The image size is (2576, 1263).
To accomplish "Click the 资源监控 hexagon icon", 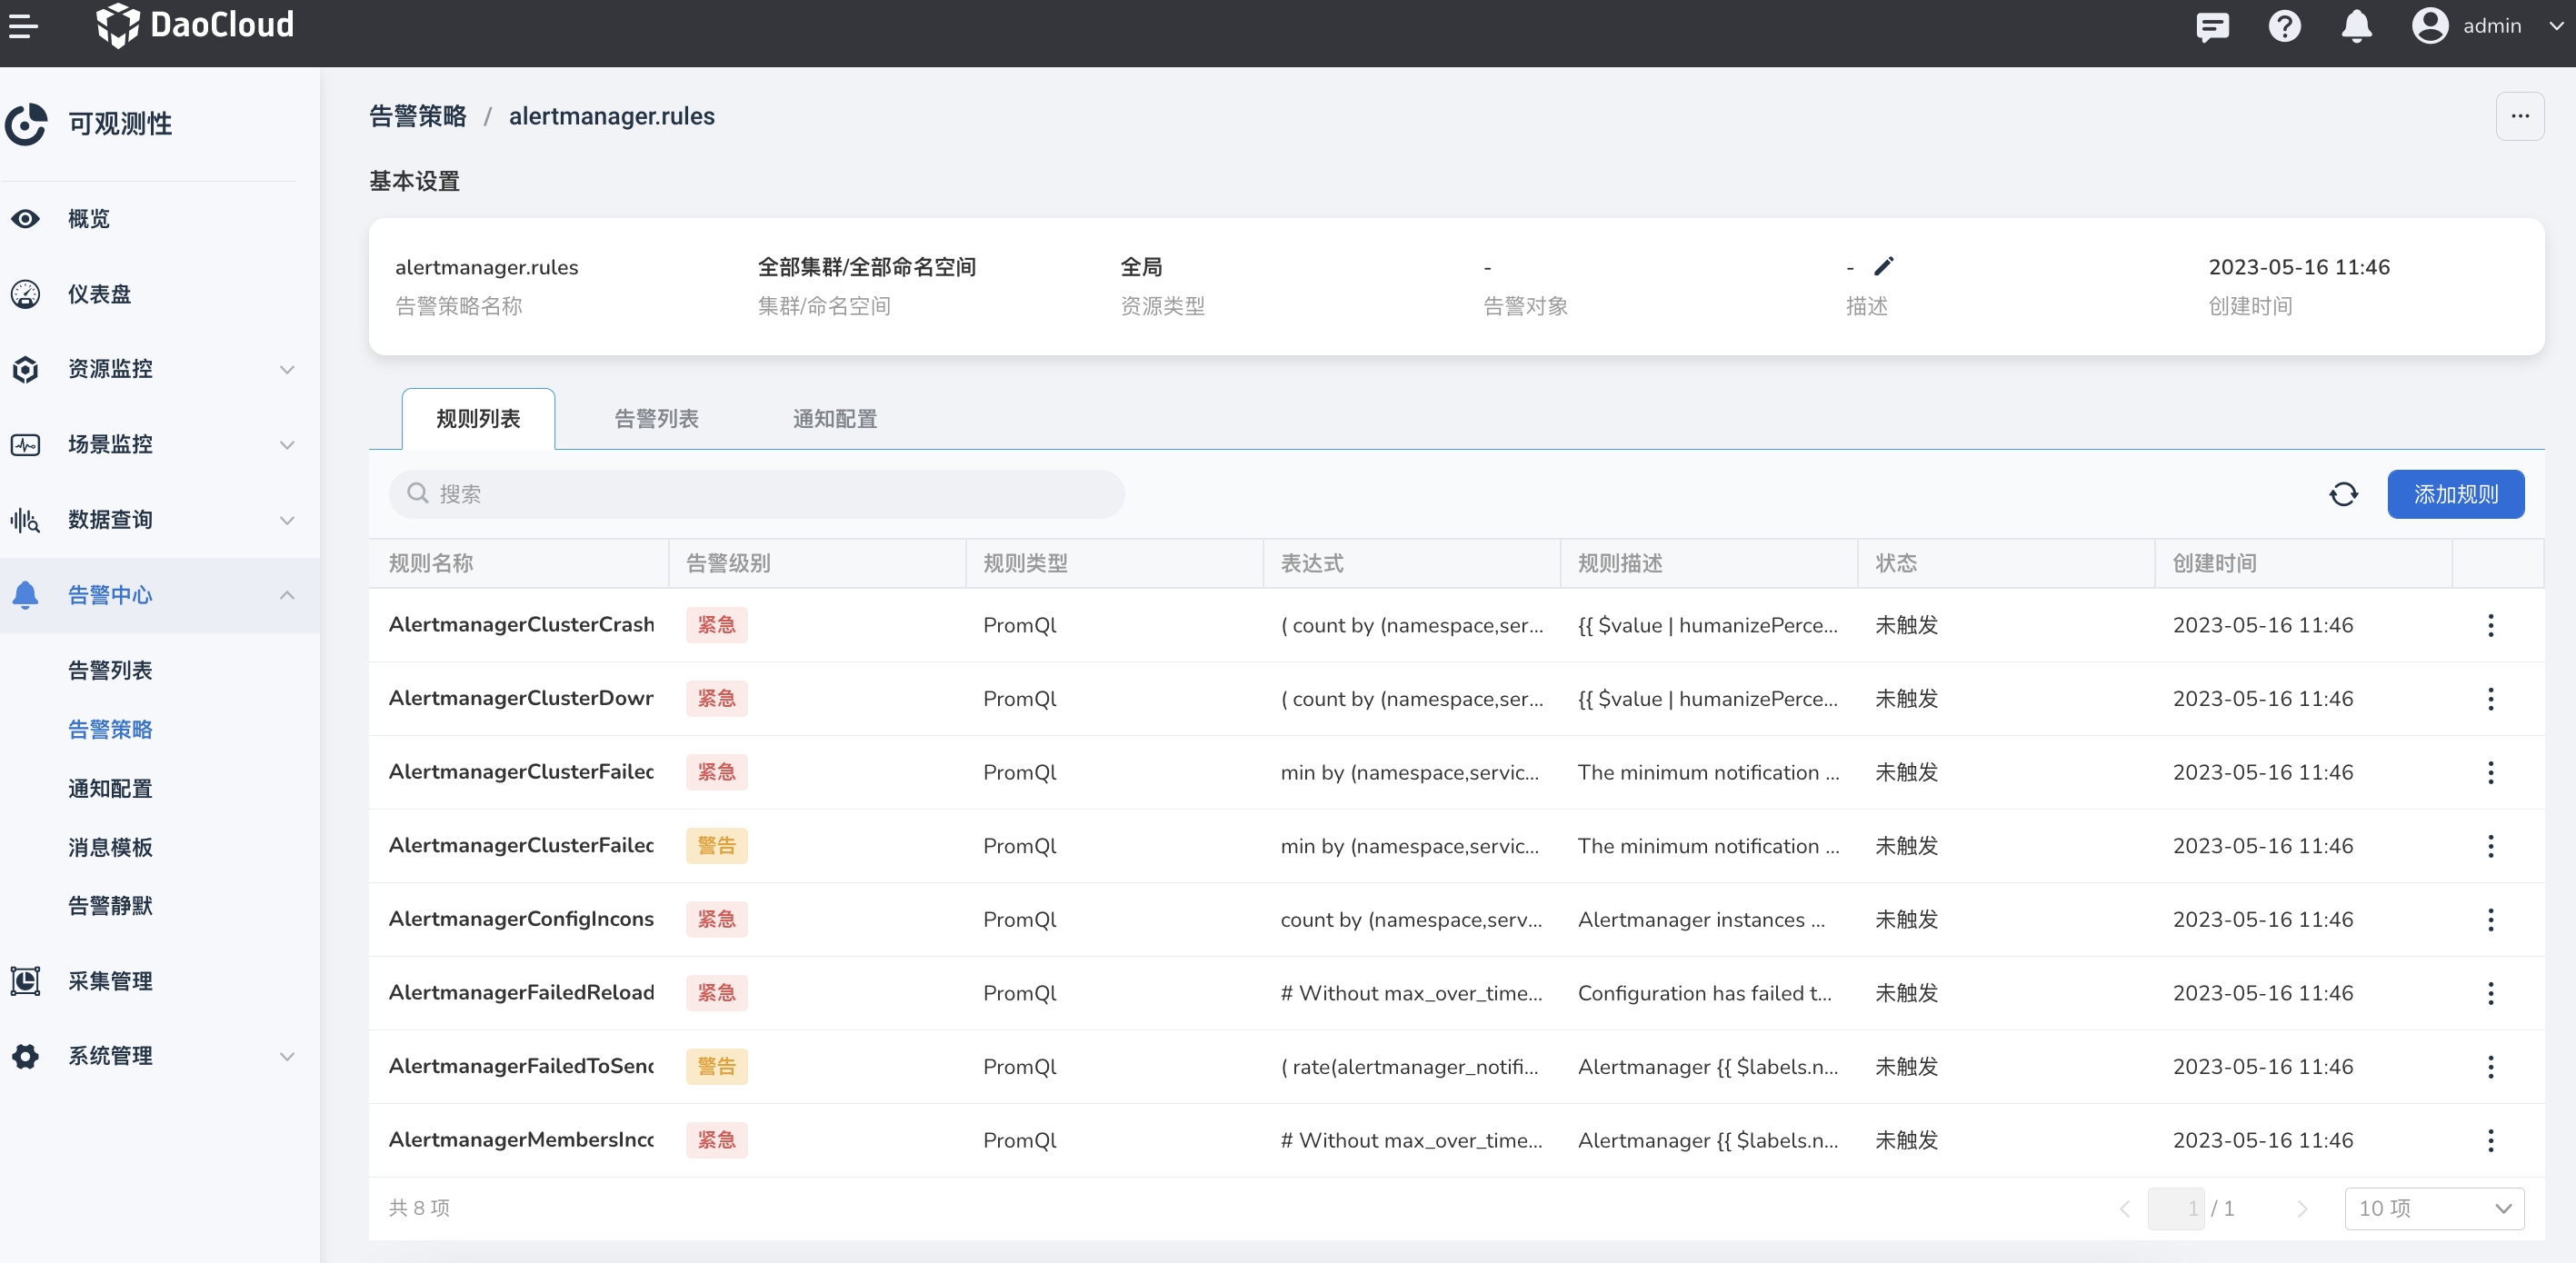I will coord(26,369).
